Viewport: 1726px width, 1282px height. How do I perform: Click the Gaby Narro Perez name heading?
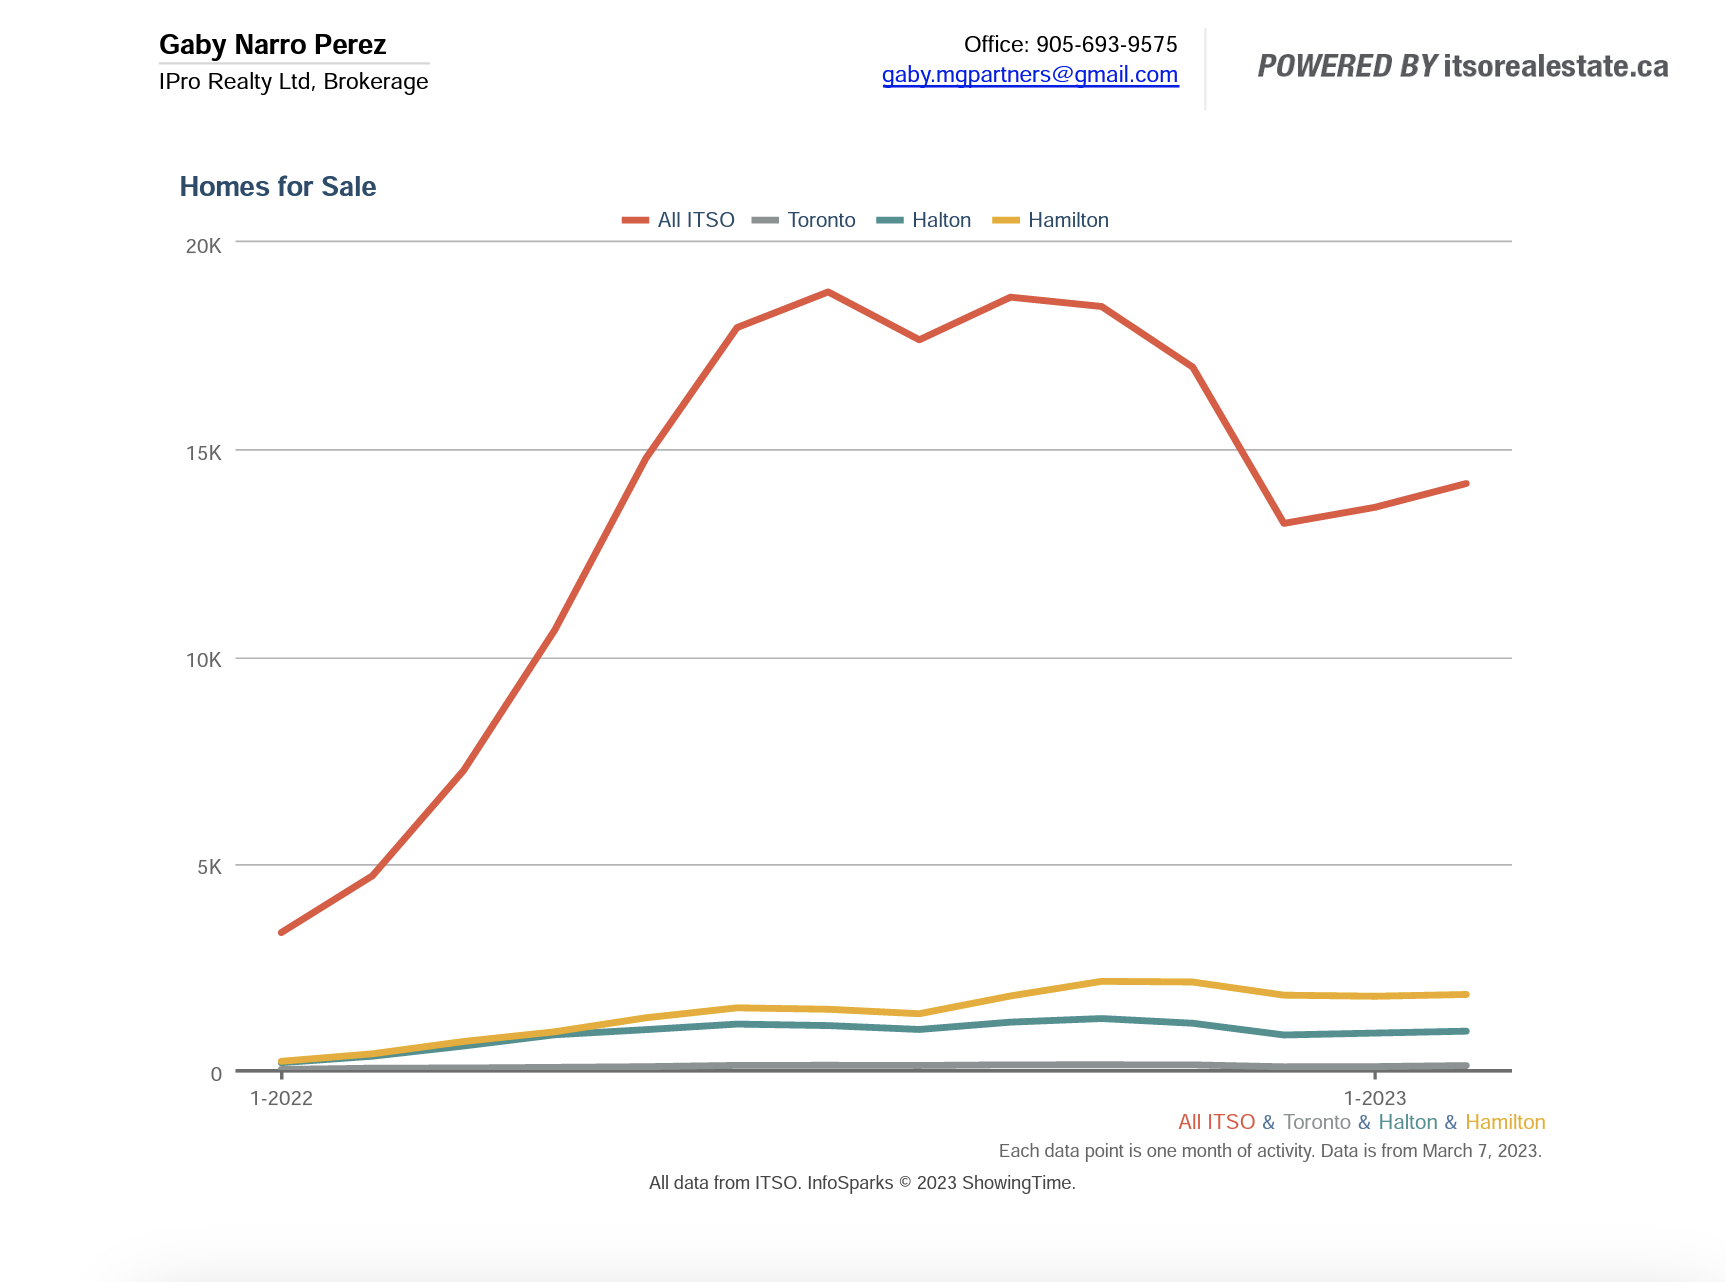[x=272, y=45]
